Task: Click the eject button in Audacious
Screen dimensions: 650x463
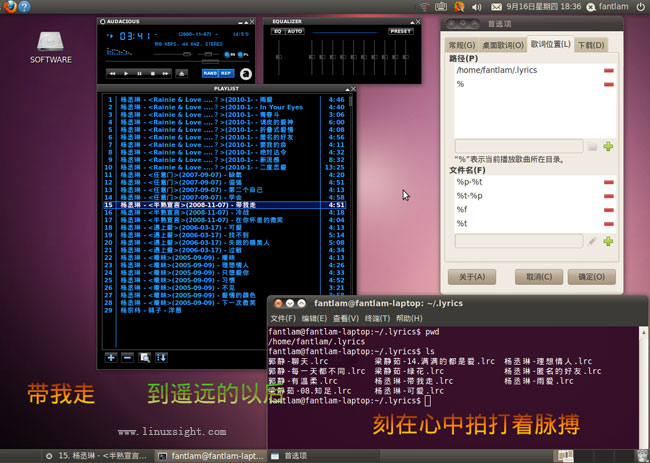Action: tap(181, 73)
